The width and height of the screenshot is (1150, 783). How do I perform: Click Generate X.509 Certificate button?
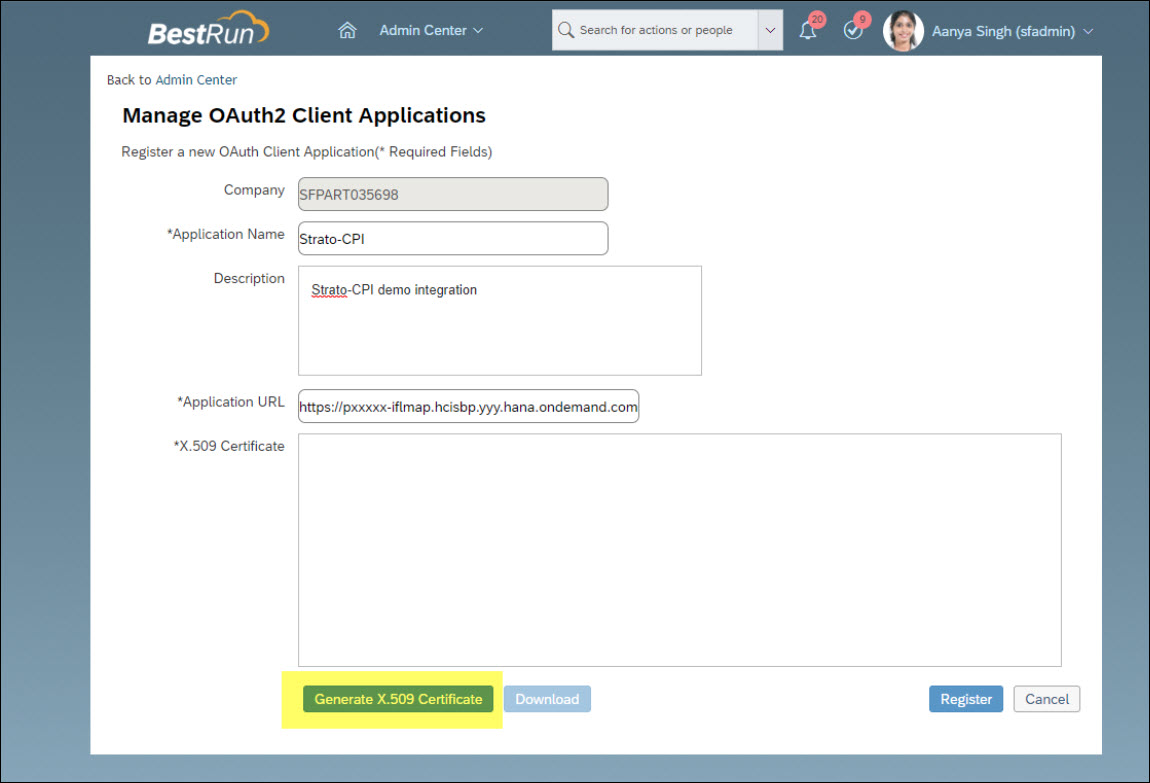[398, 699]
